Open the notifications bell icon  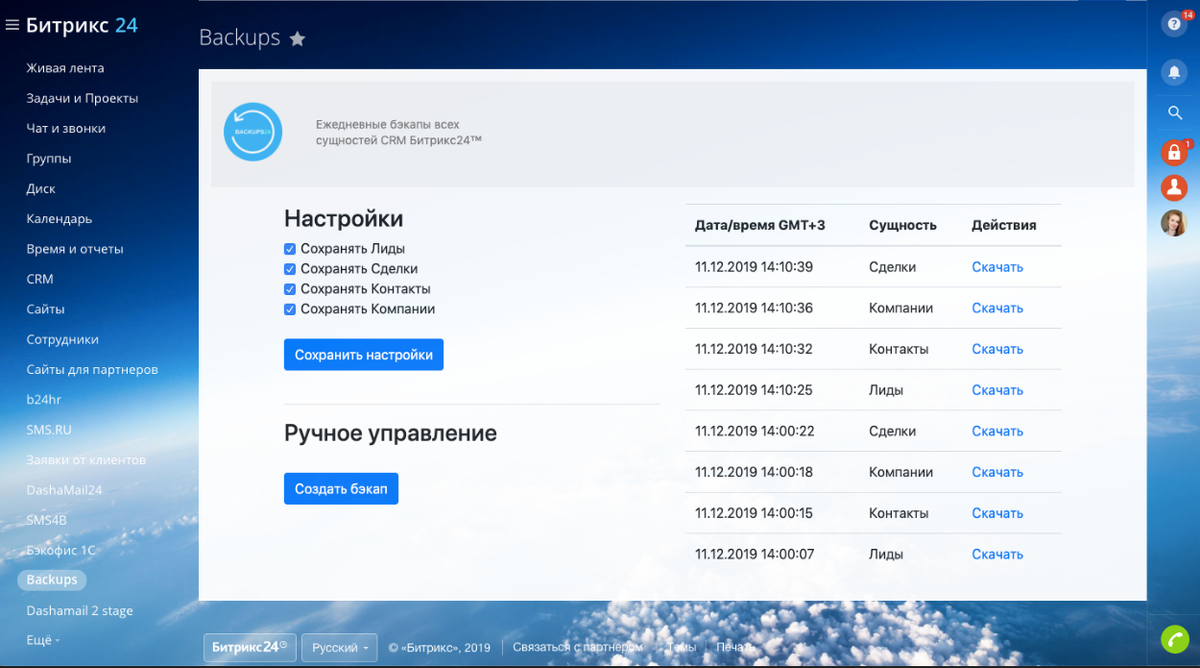[1174, 72]
